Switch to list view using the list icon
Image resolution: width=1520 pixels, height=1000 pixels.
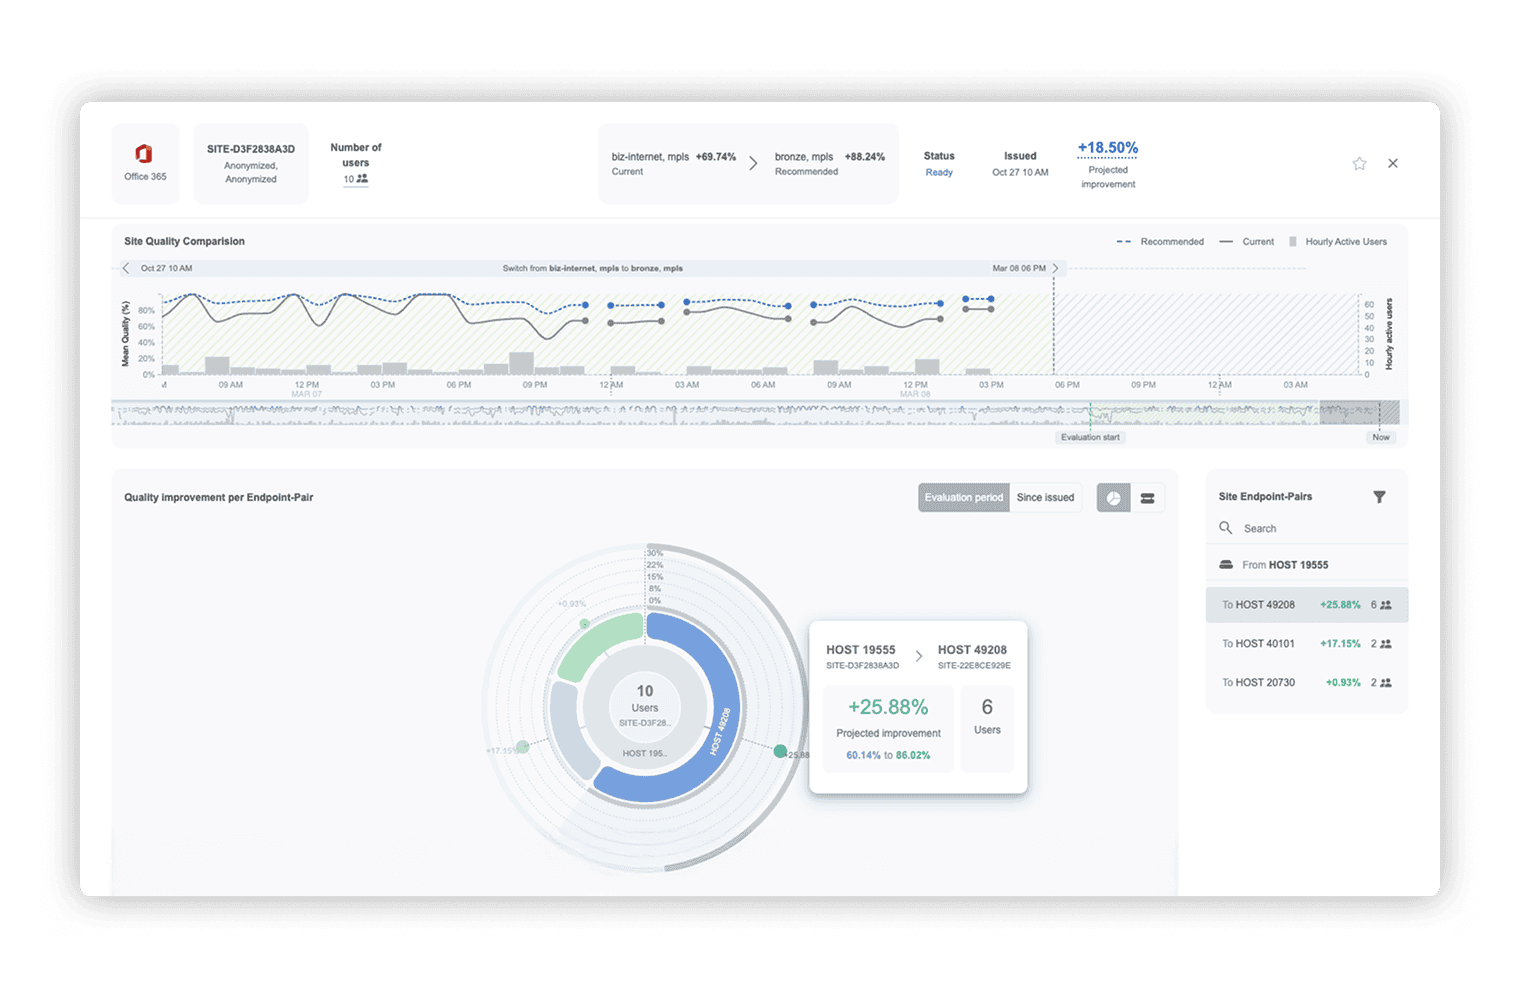[1147, 497]
